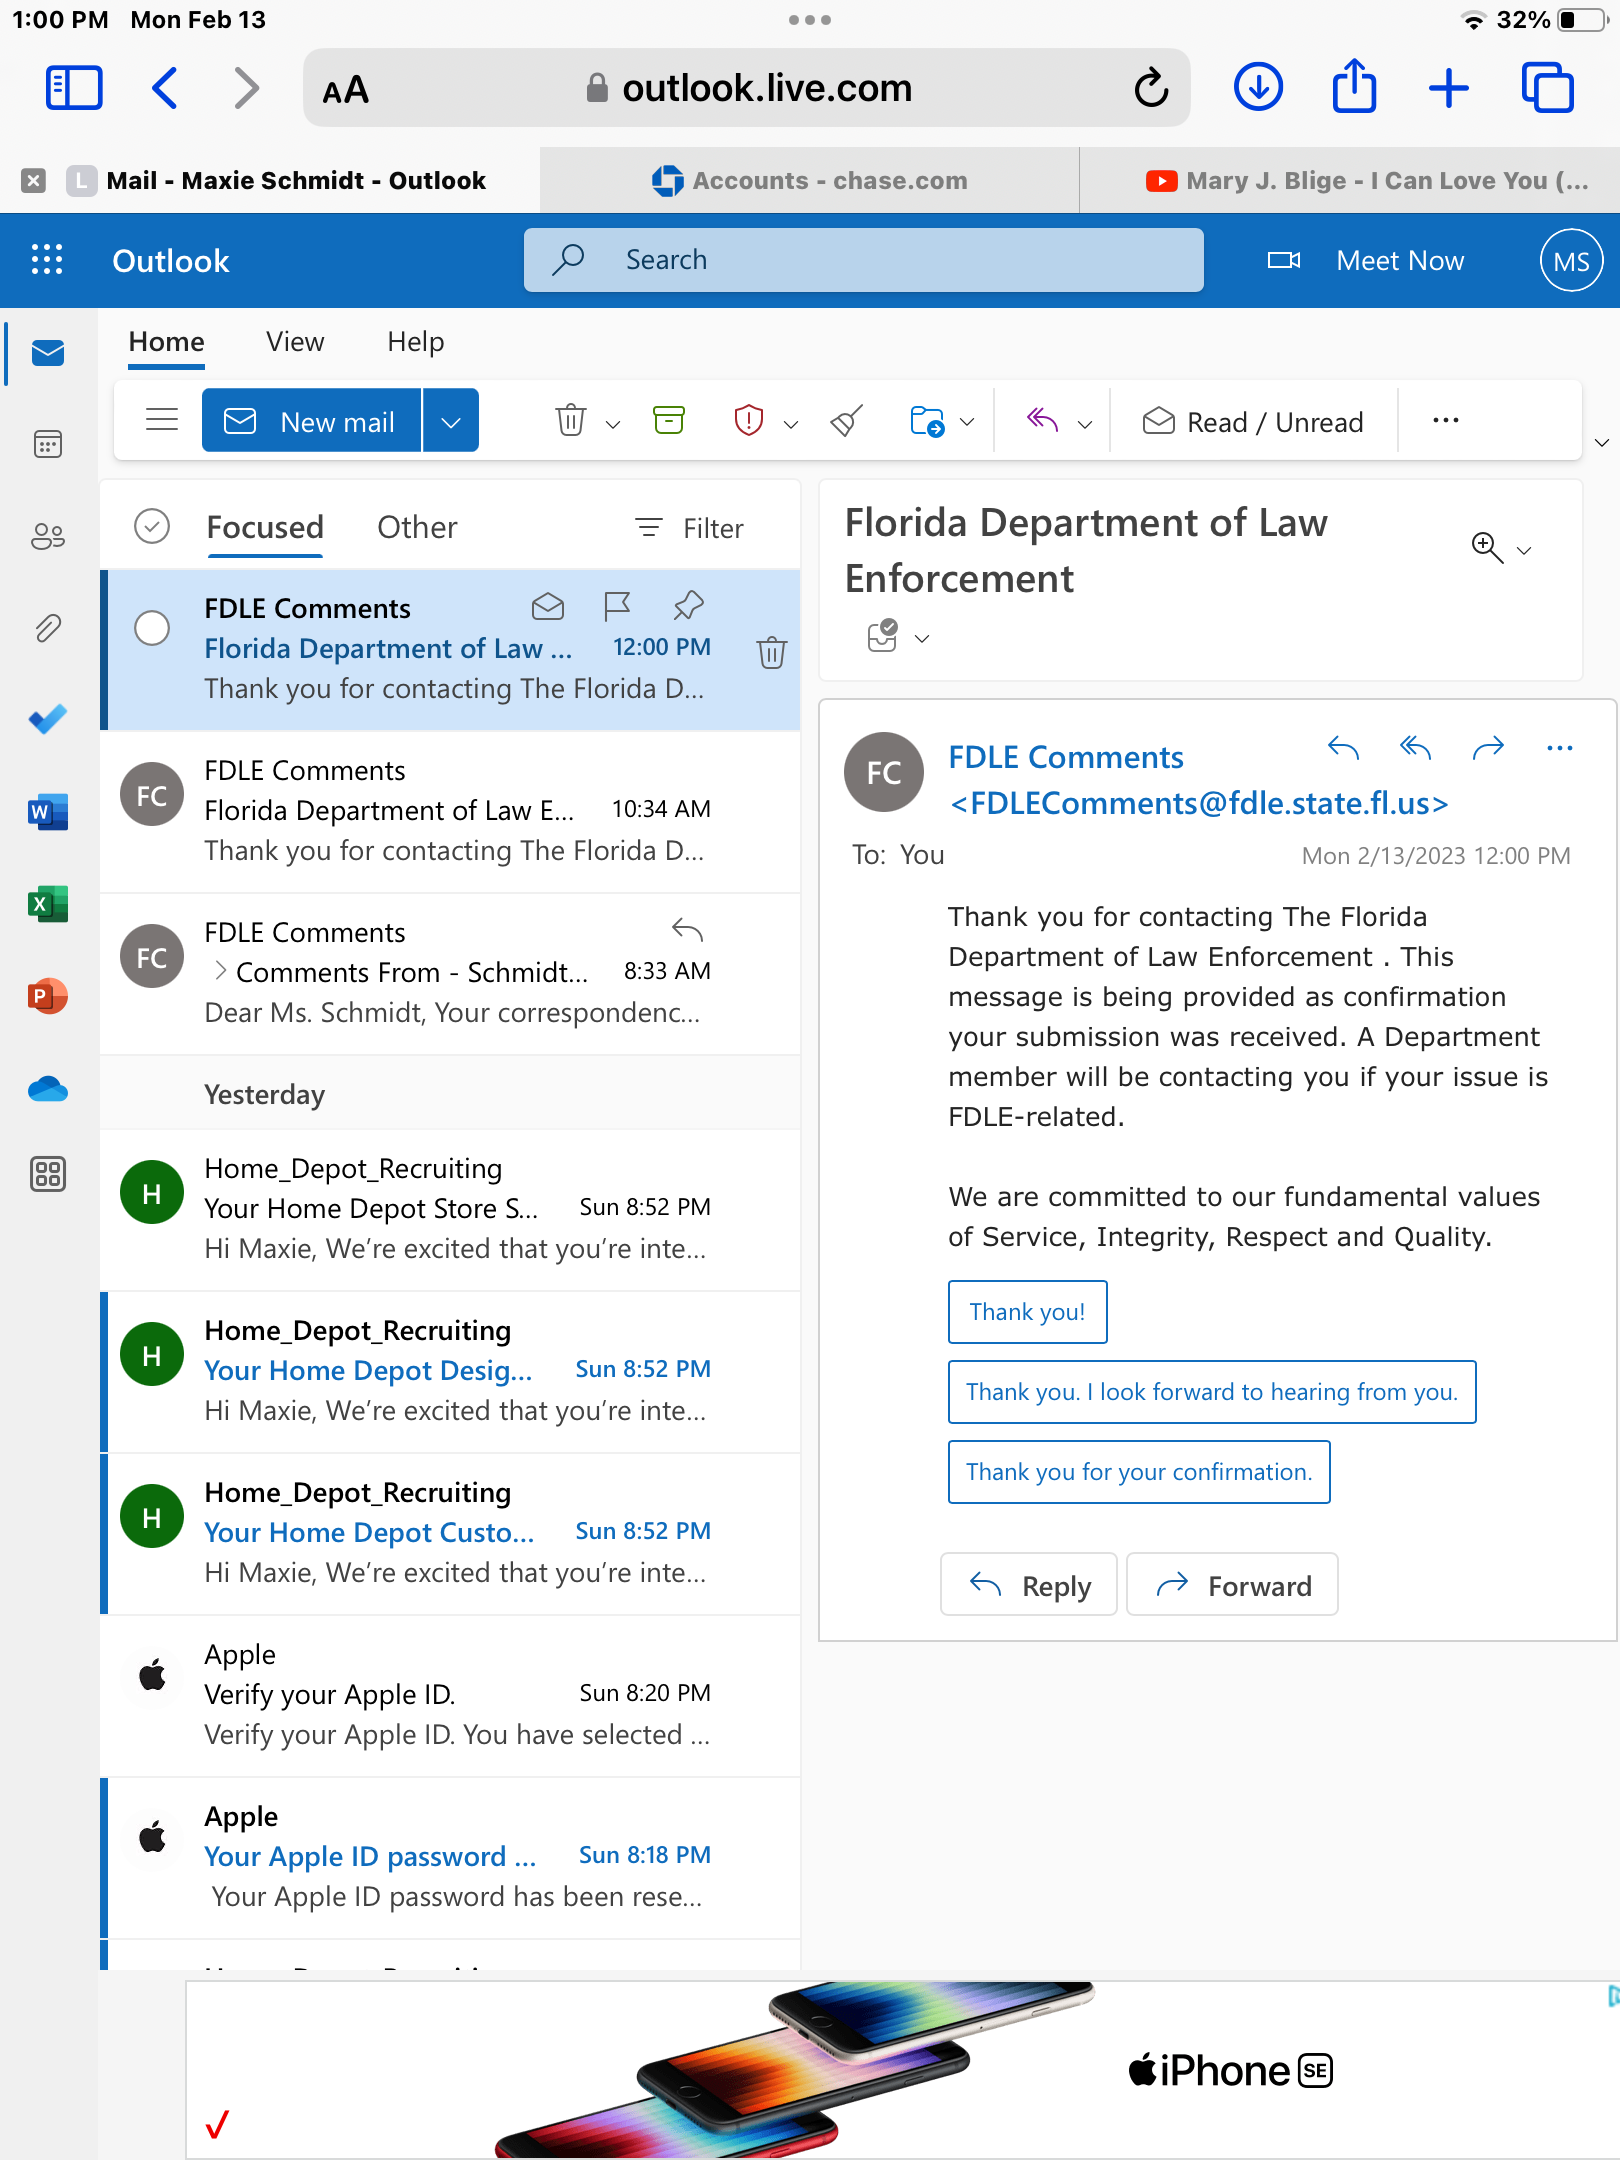Viewport: 1620px width, 2160px height.
Task: Open more actions dots in message header
Action: coord(1560,747)
